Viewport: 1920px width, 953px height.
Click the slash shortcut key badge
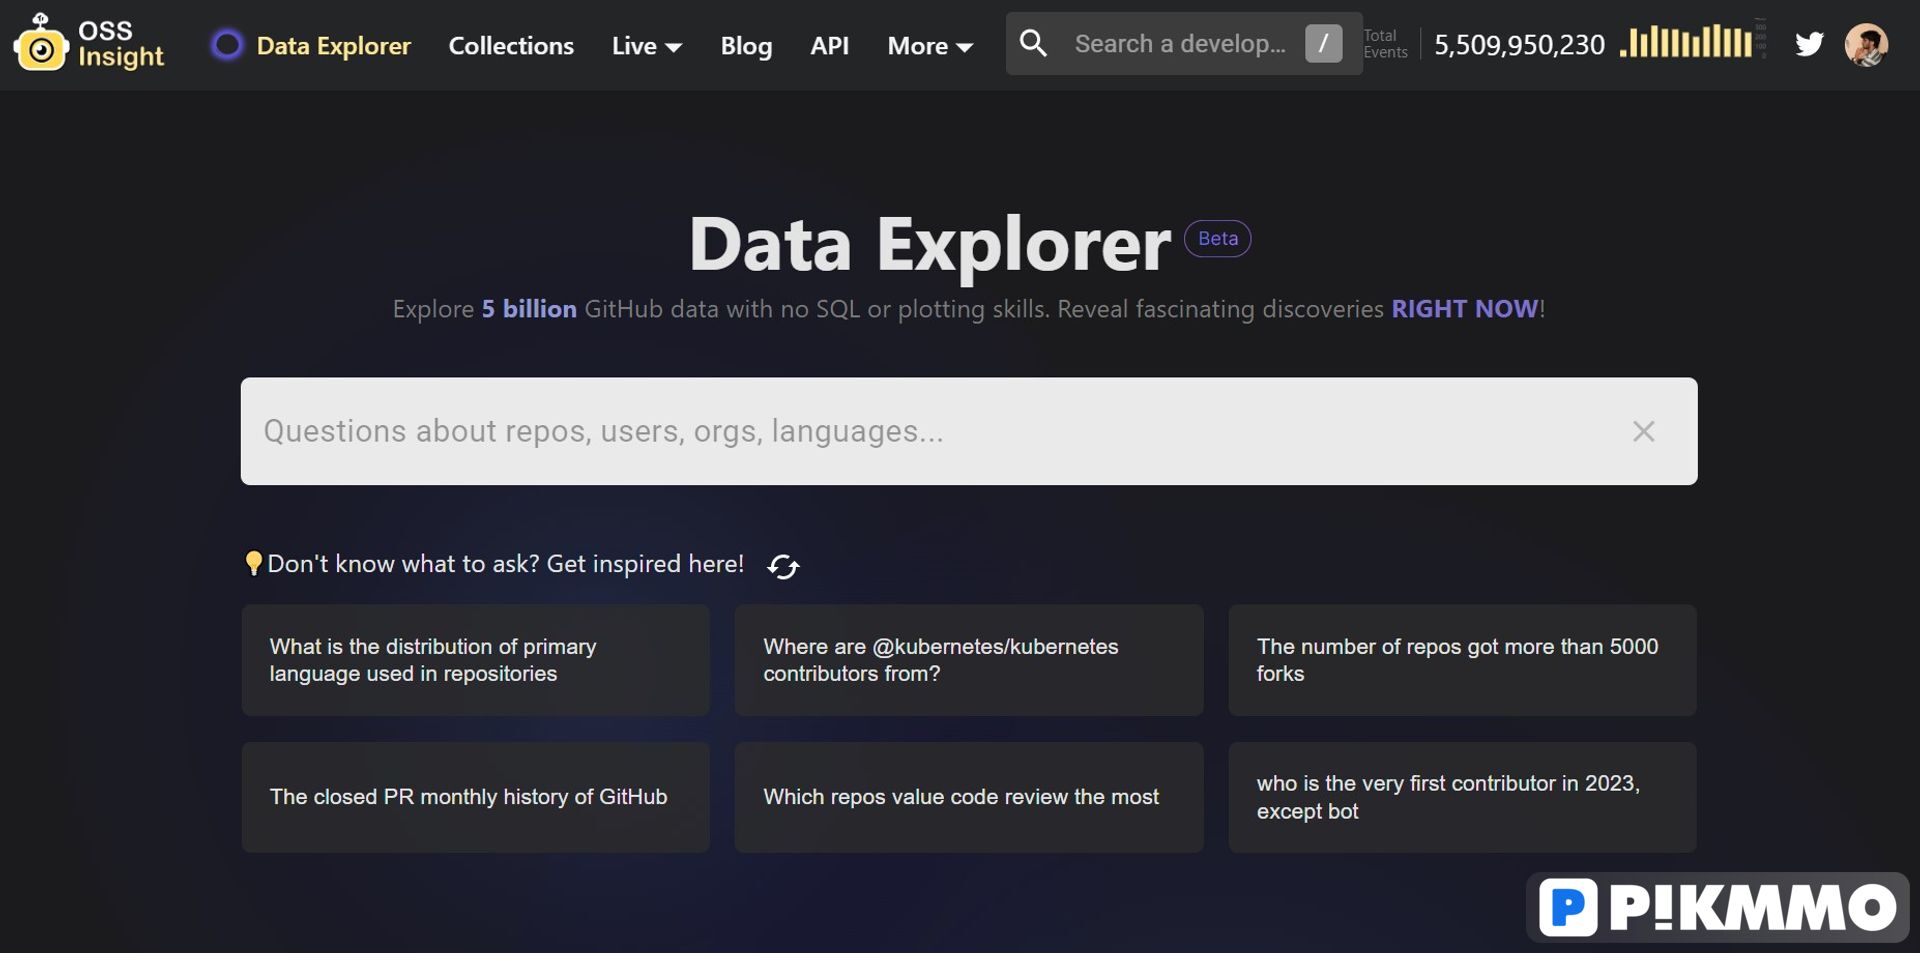[1323, 43]
